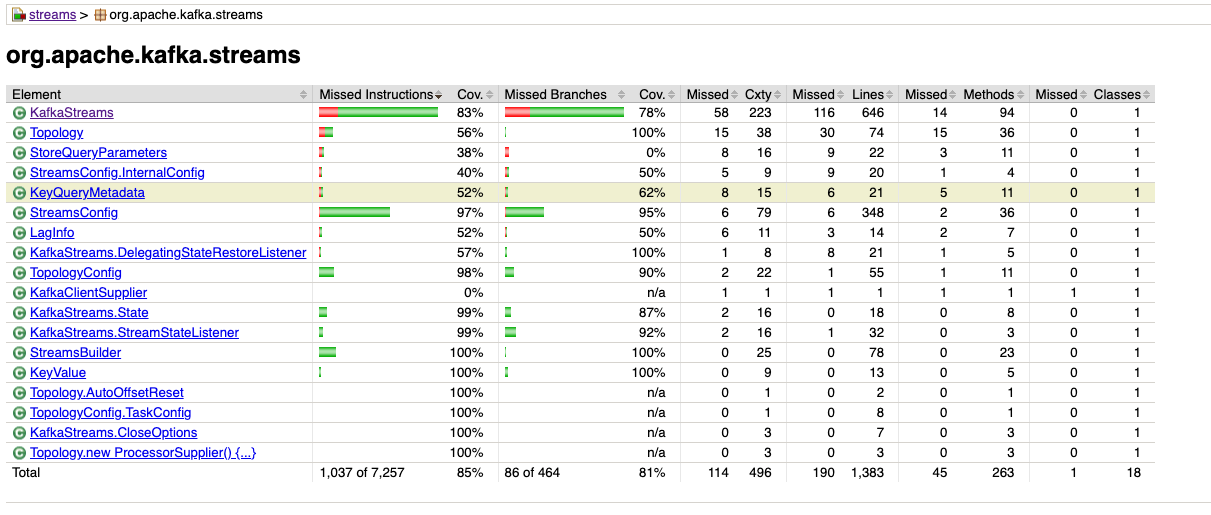Click the class icon beside StreamsBuilder

click(19, 353)
